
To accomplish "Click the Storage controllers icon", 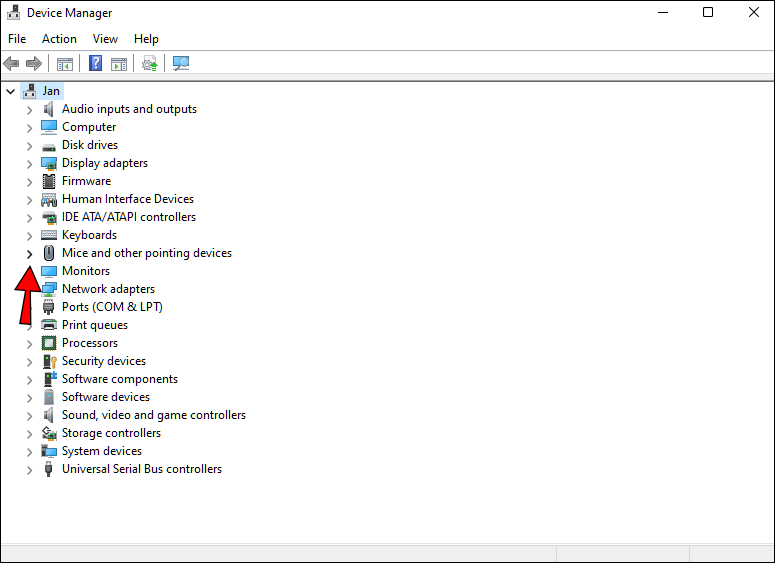I will [49, 433].
